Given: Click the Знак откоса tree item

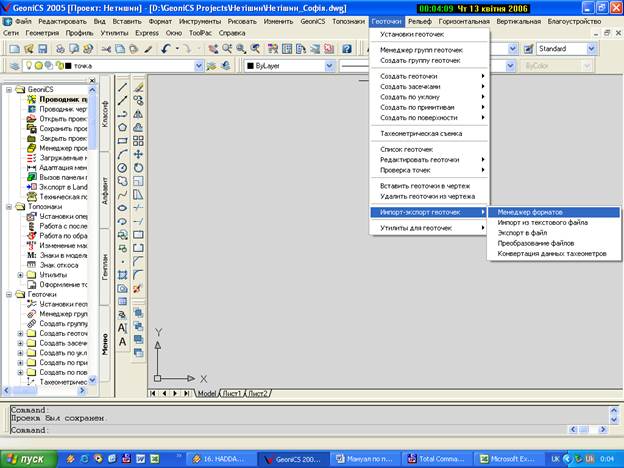Looking at the screenshot, I should point(59,265).
